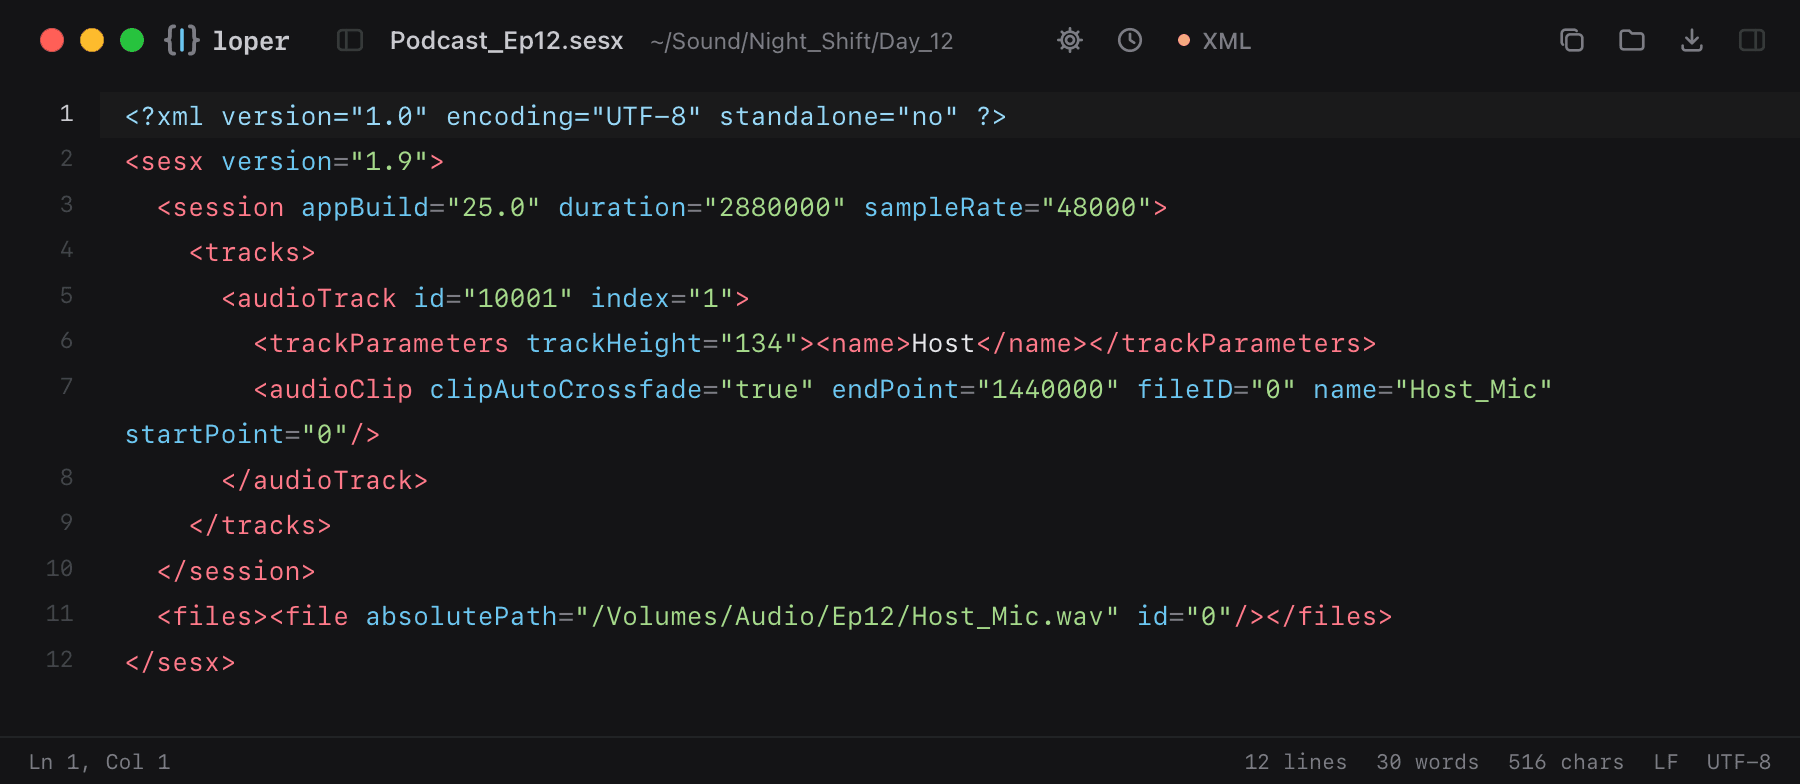Open the XML language selector

[x=1215, y=41]
